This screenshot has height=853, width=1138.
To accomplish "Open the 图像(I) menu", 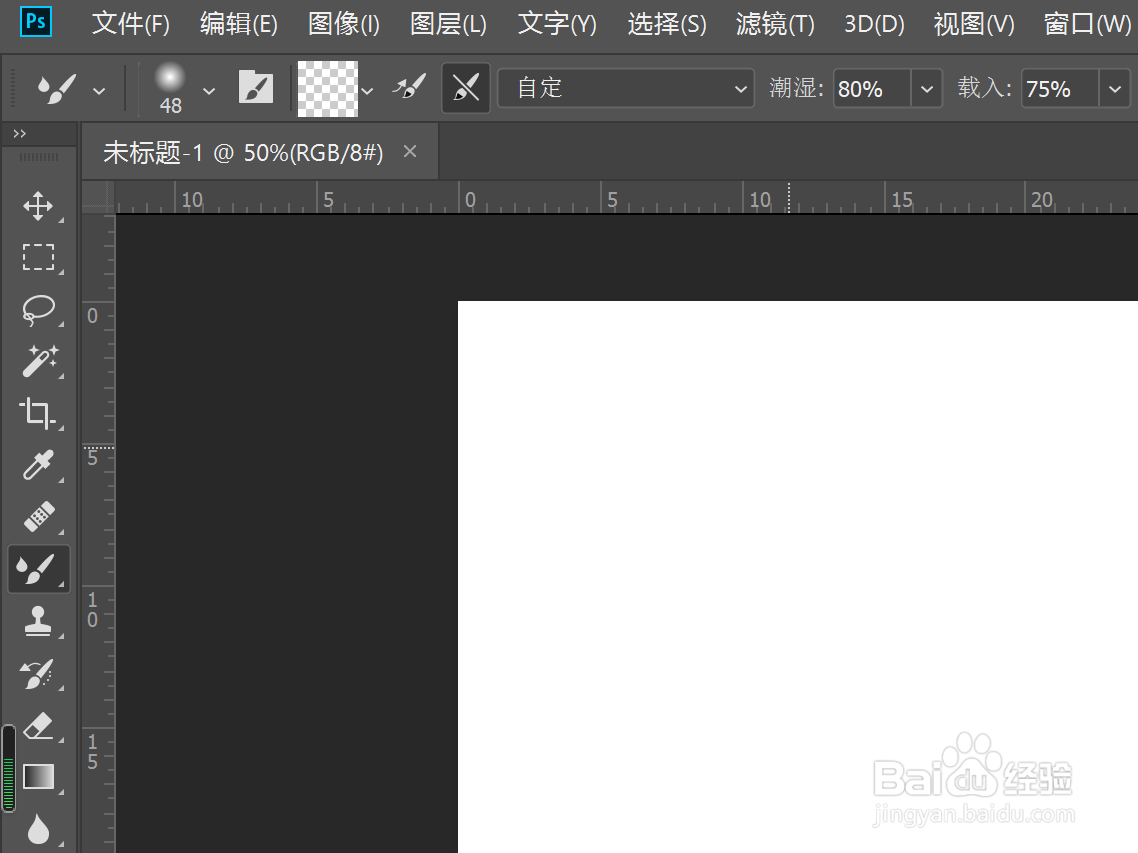I will click(x=344, y=25).
